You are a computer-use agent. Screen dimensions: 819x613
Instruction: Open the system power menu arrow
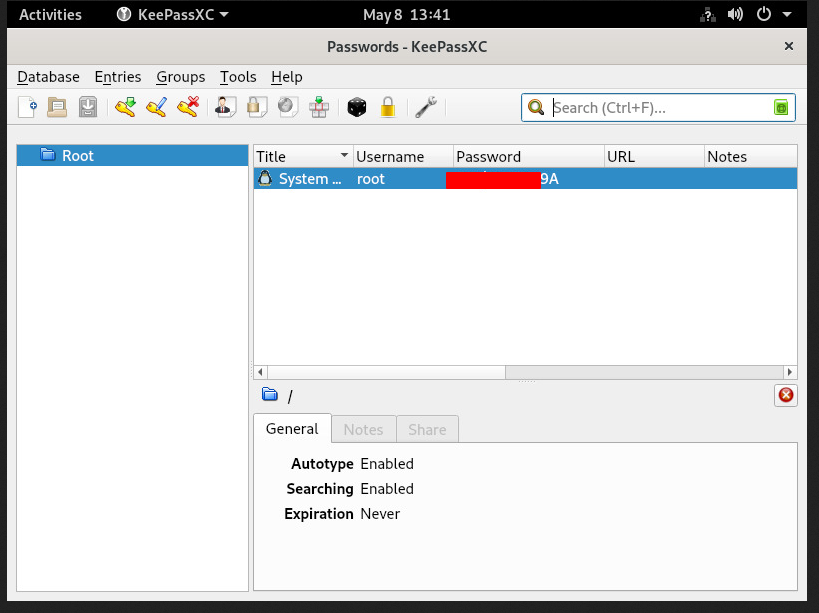click(787, 14)
